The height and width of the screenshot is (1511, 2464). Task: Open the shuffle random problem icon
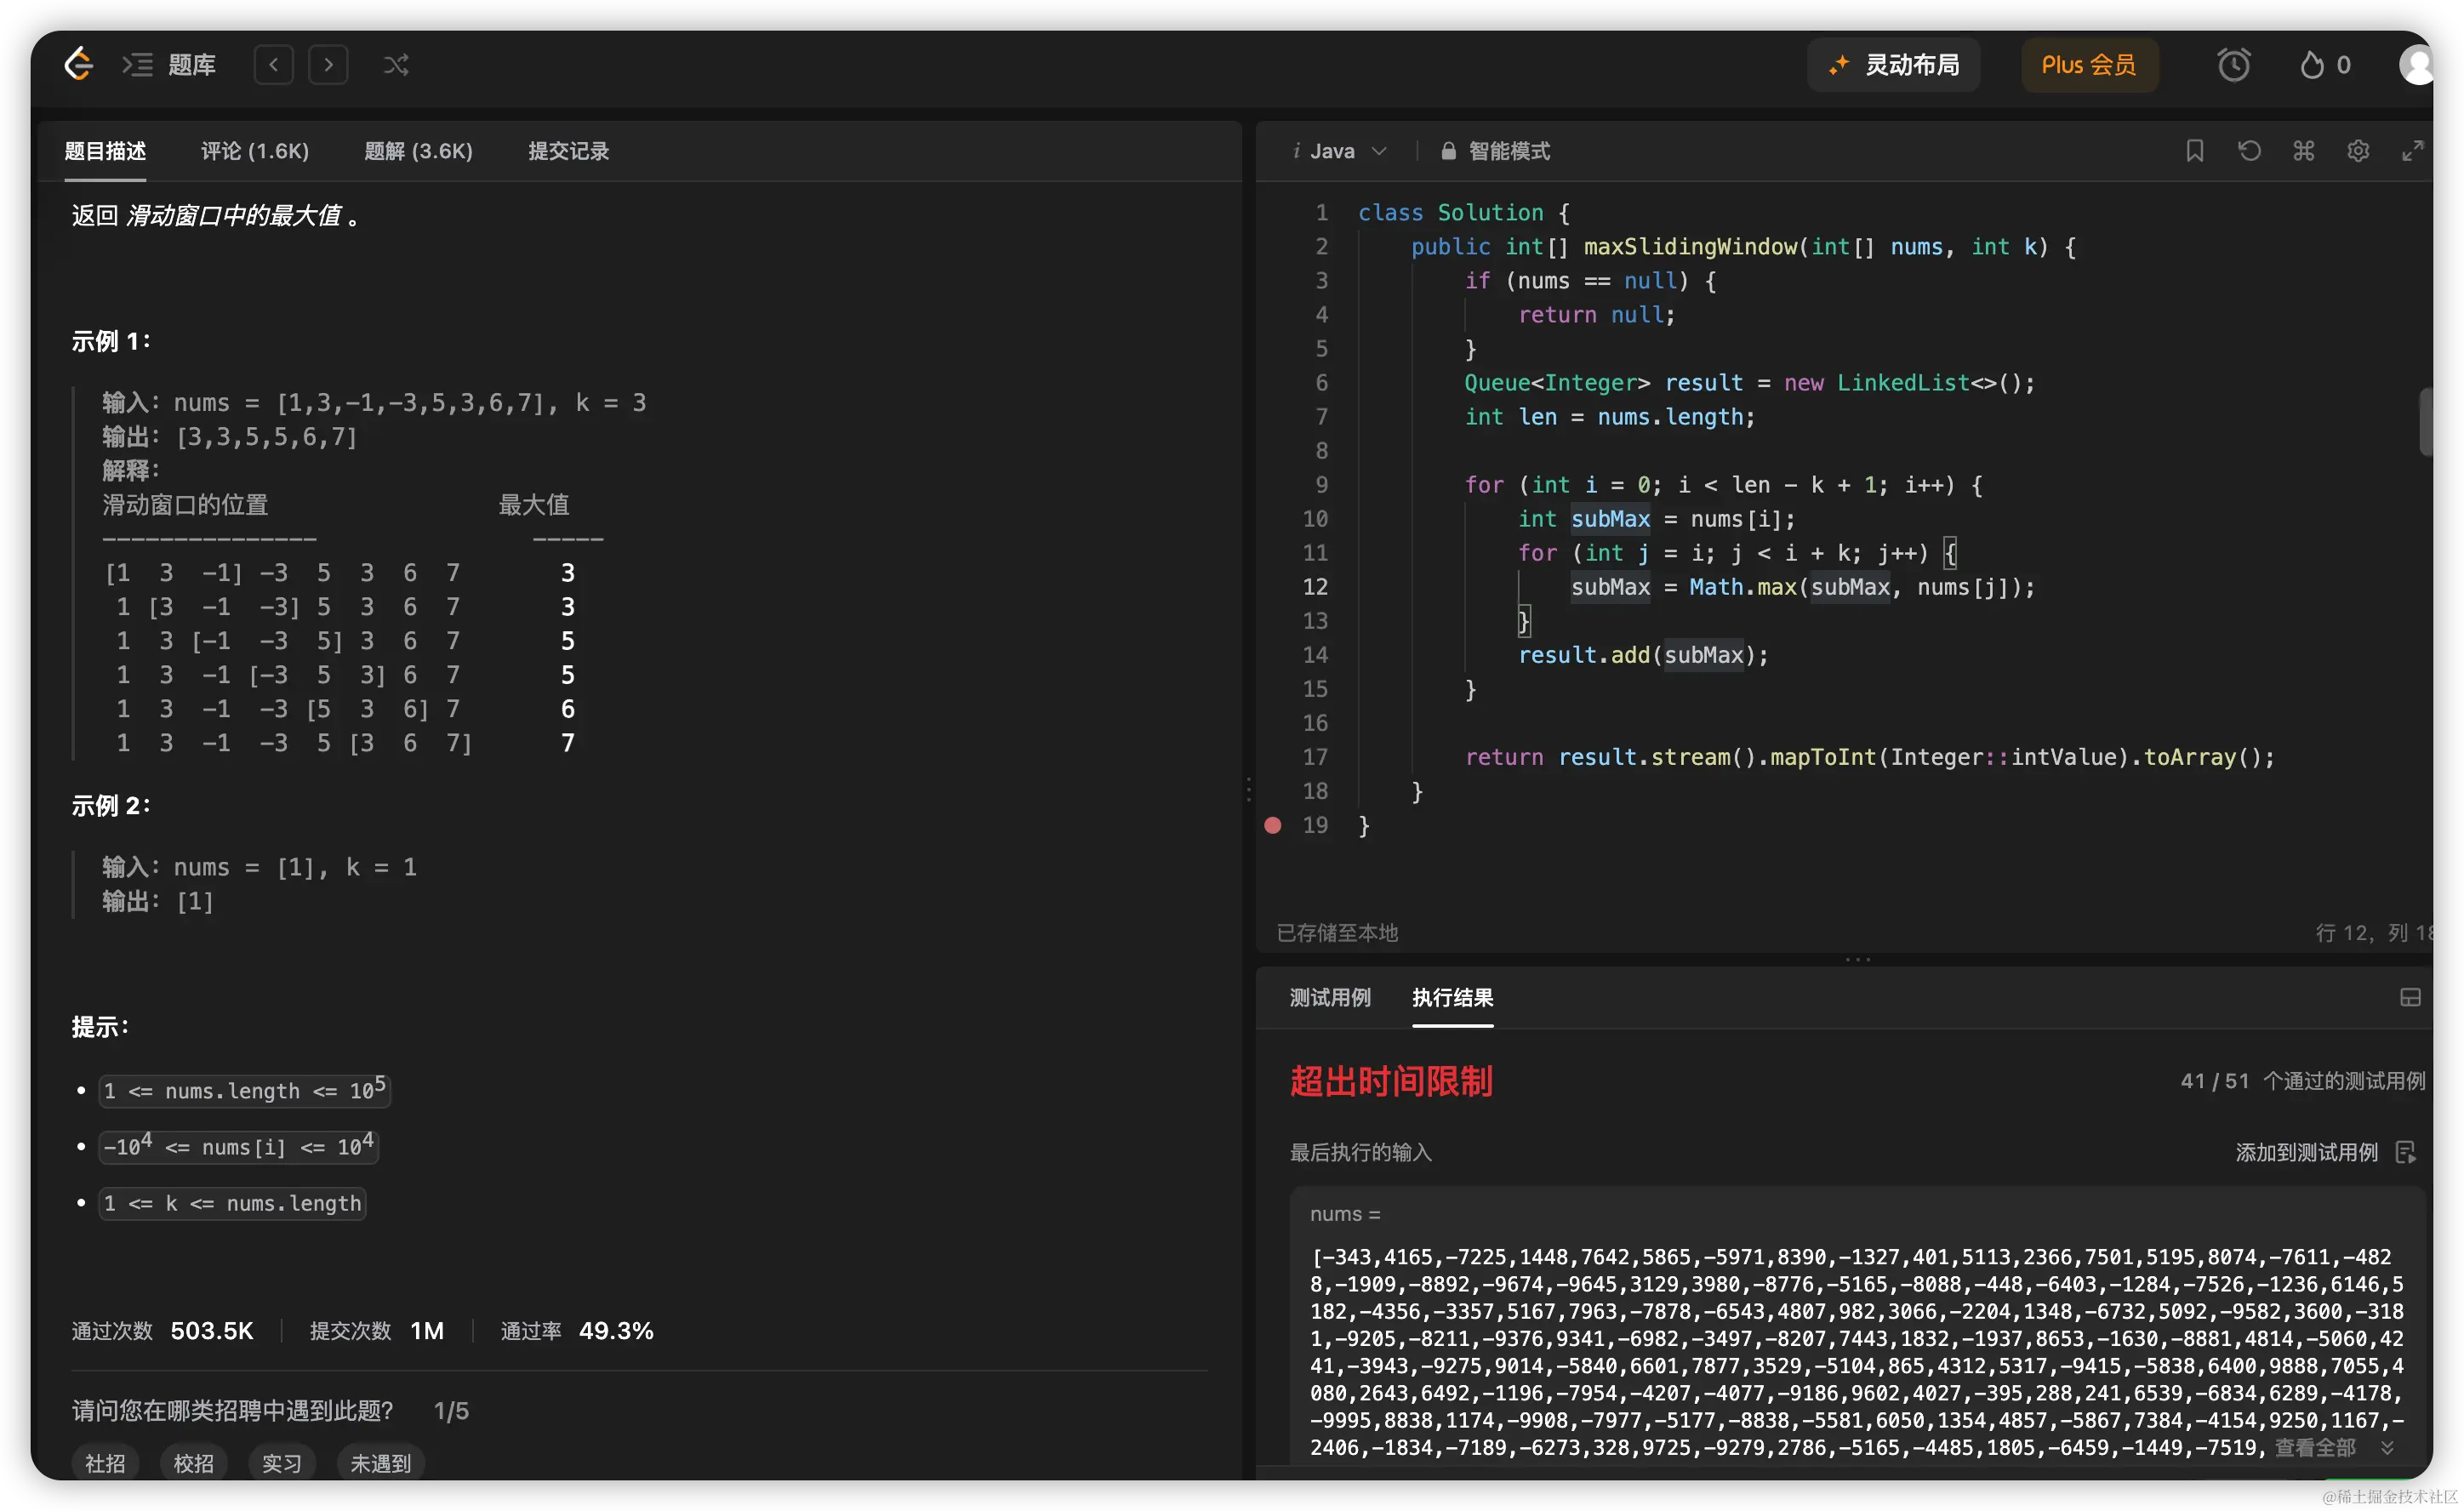click(396, 65)
